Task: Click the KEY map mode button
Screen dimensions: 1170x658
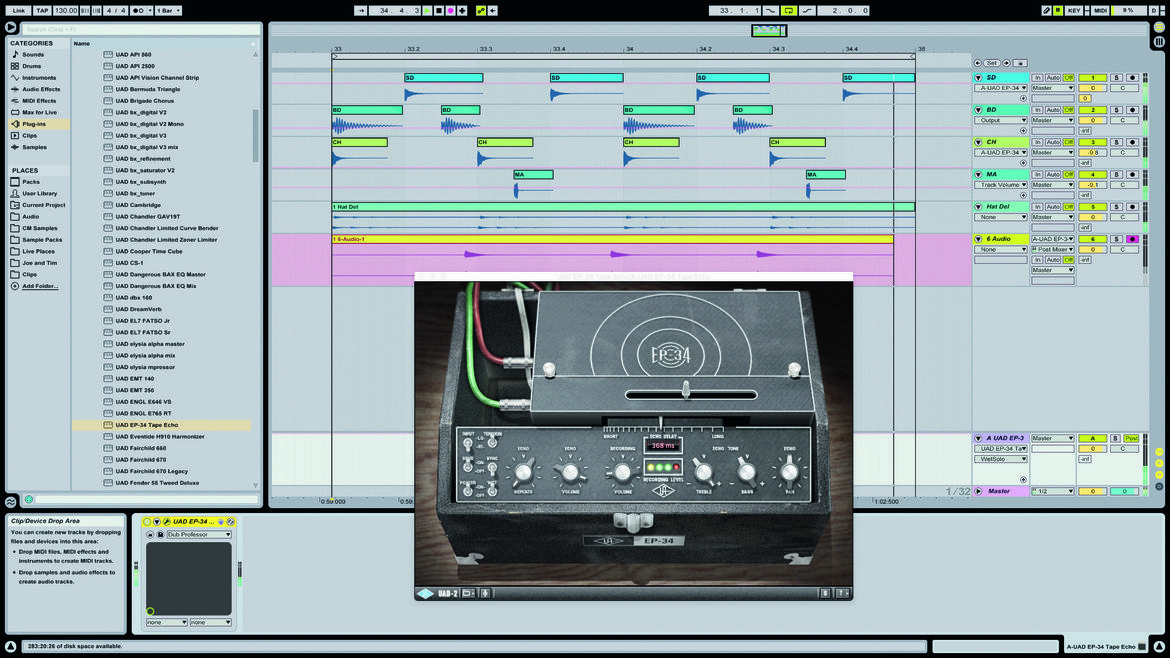Action: click(1074, 10)
